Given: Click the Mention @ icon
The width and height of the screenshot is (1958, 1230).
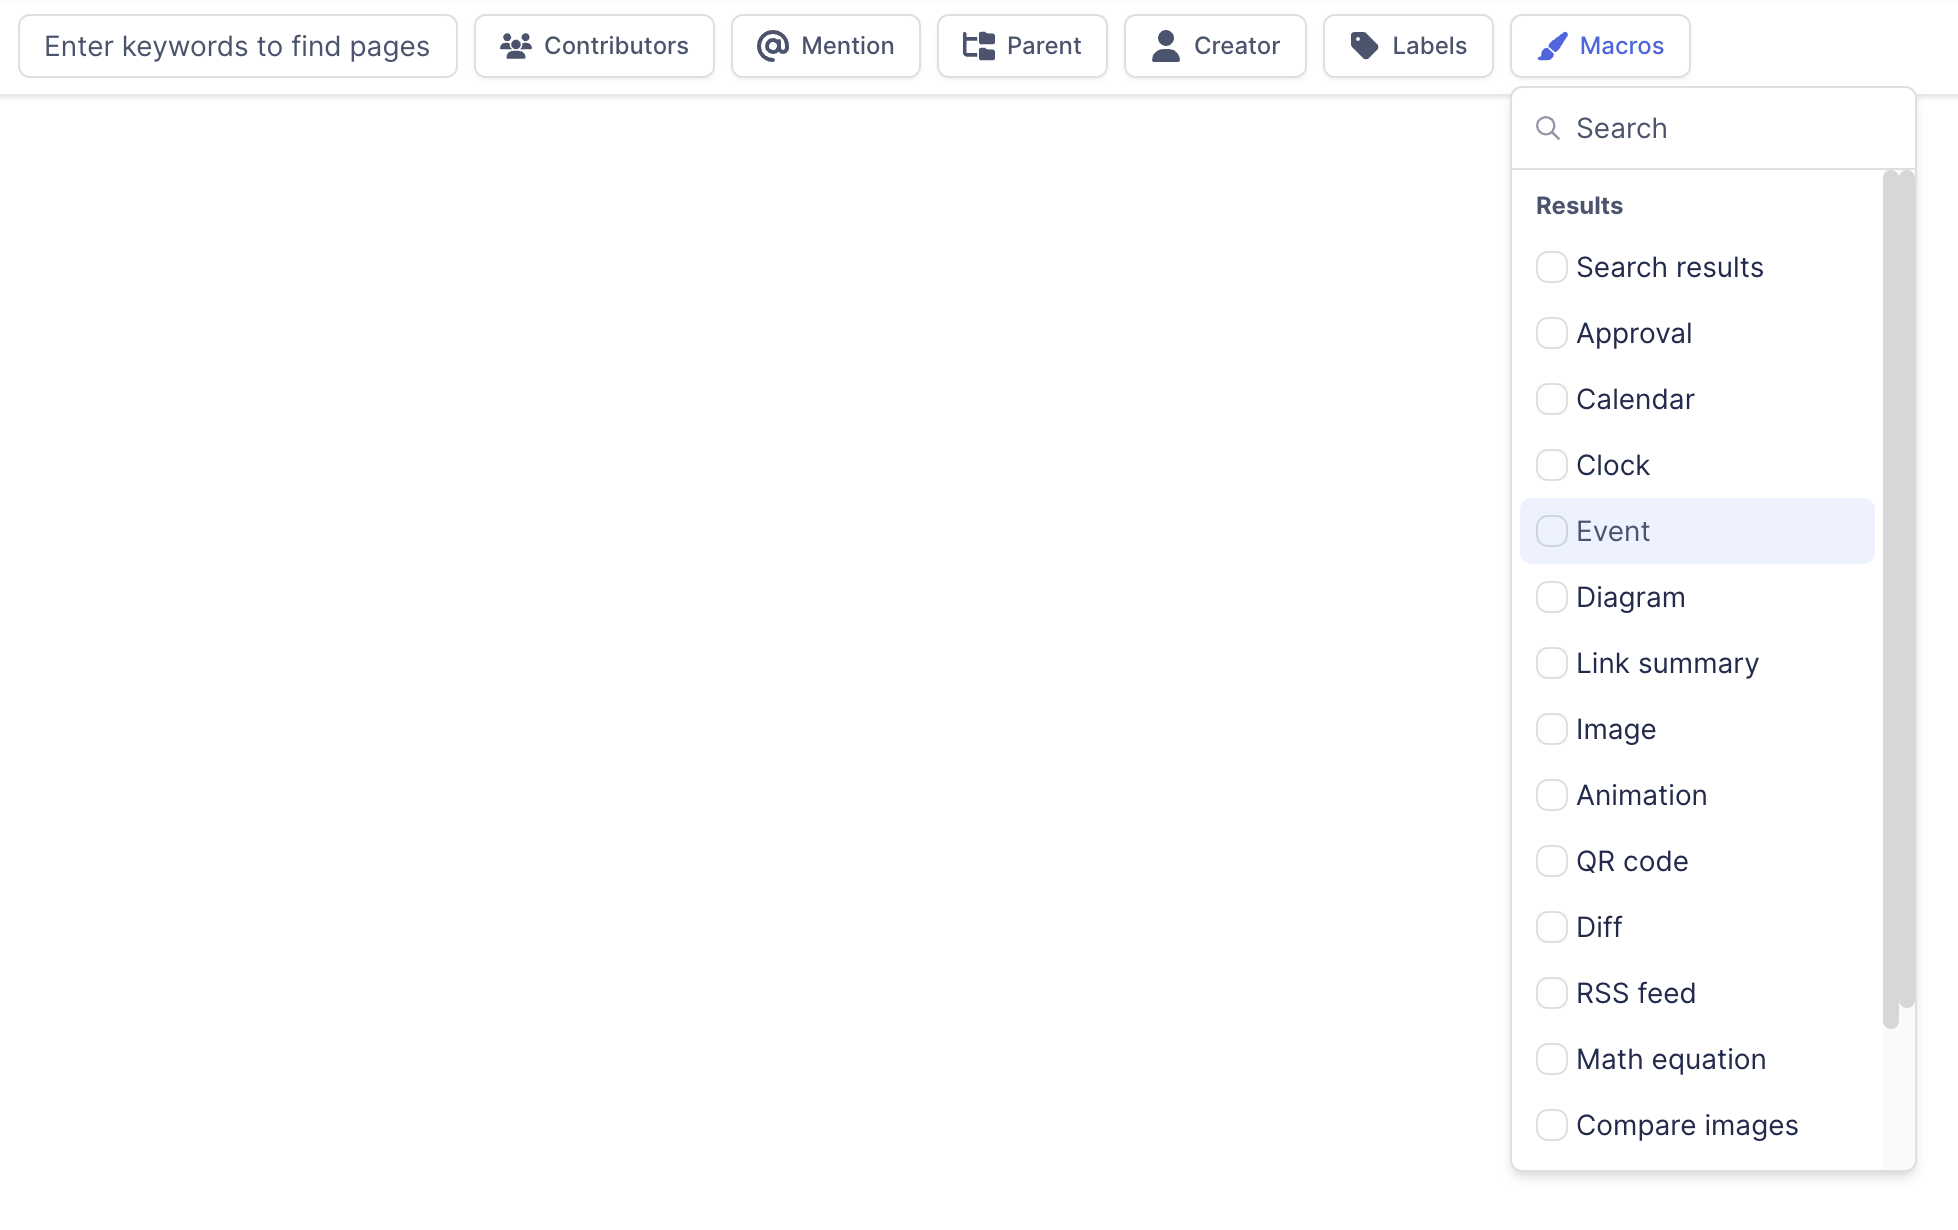Looking at the screenshot, I should (x=771, y=45).
